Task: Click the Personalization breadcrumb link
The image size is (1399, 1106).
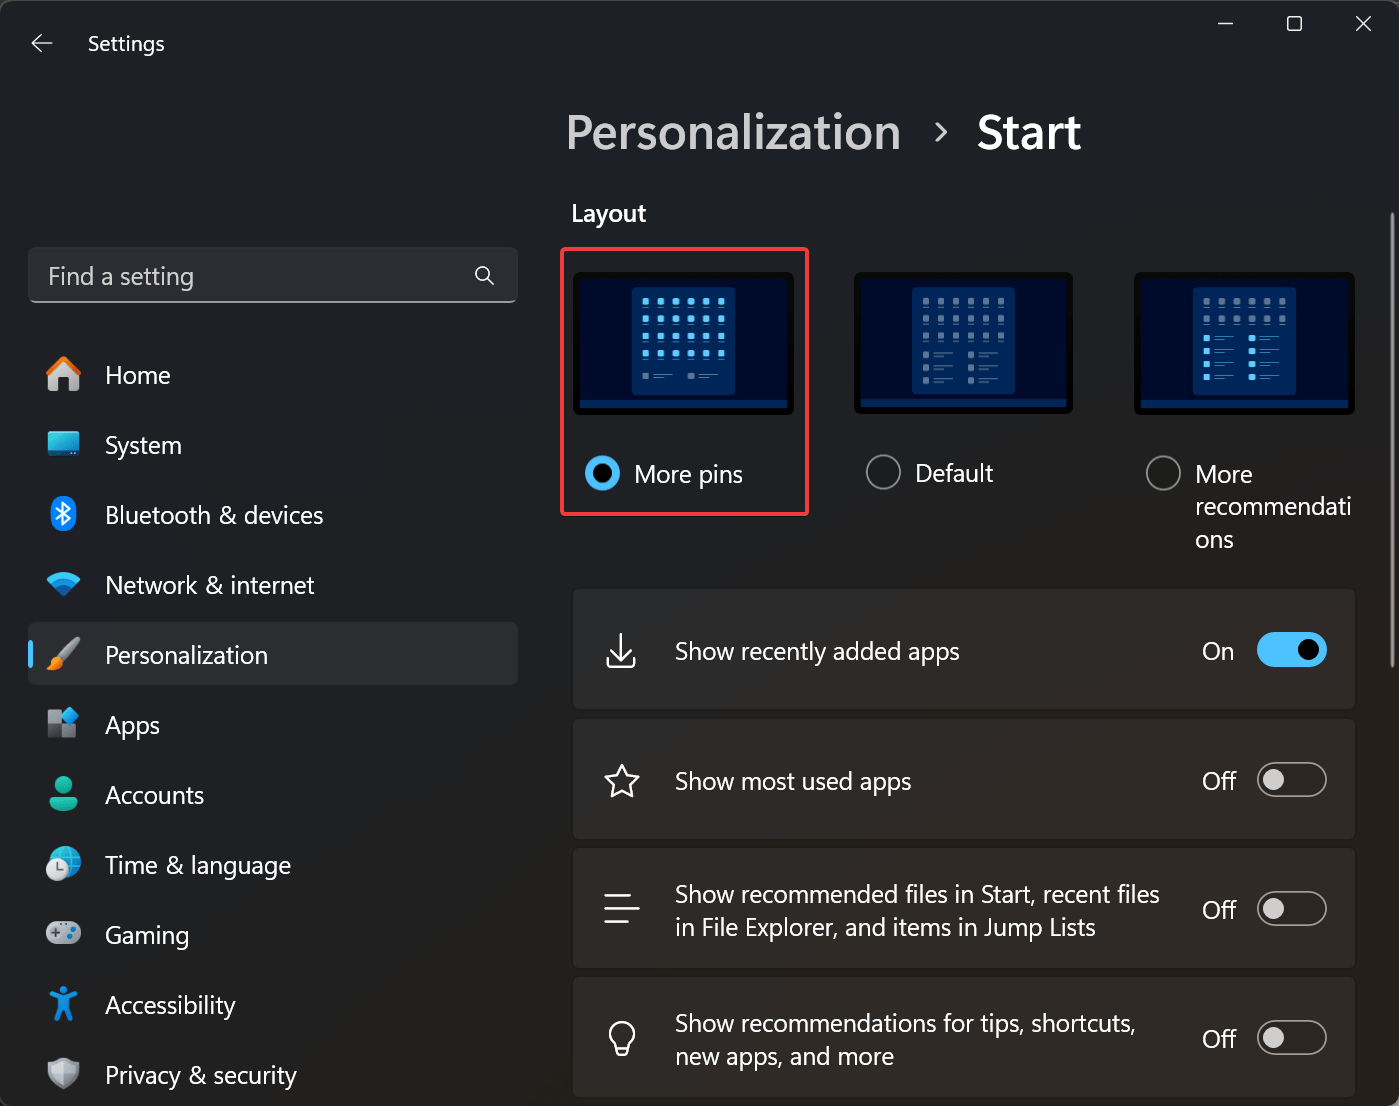Action: [733, 133]
